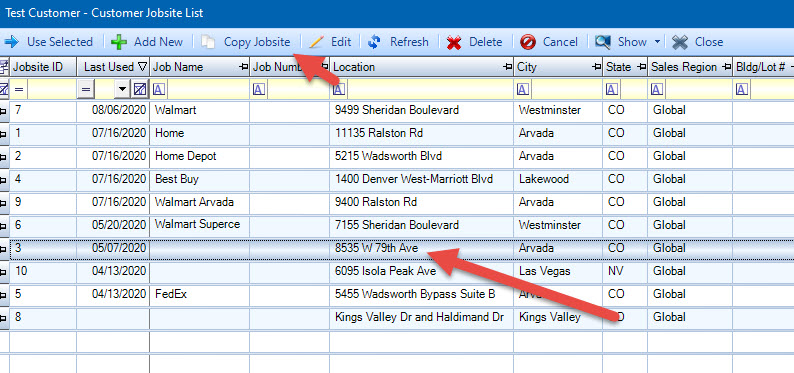The image size is (794, 373).
Task: Sort by the Jobsite ID column header
Action: coord(43,67)
